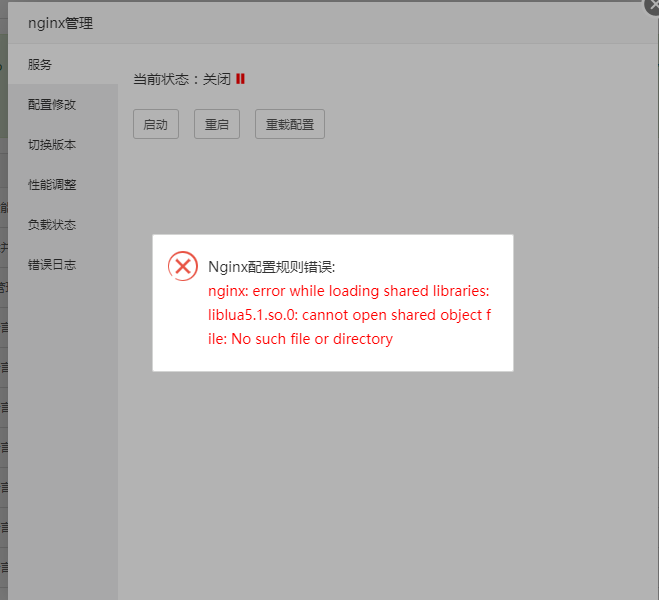Click the red stopped status indicator
The image size is (659, 600).
point(240,79)
